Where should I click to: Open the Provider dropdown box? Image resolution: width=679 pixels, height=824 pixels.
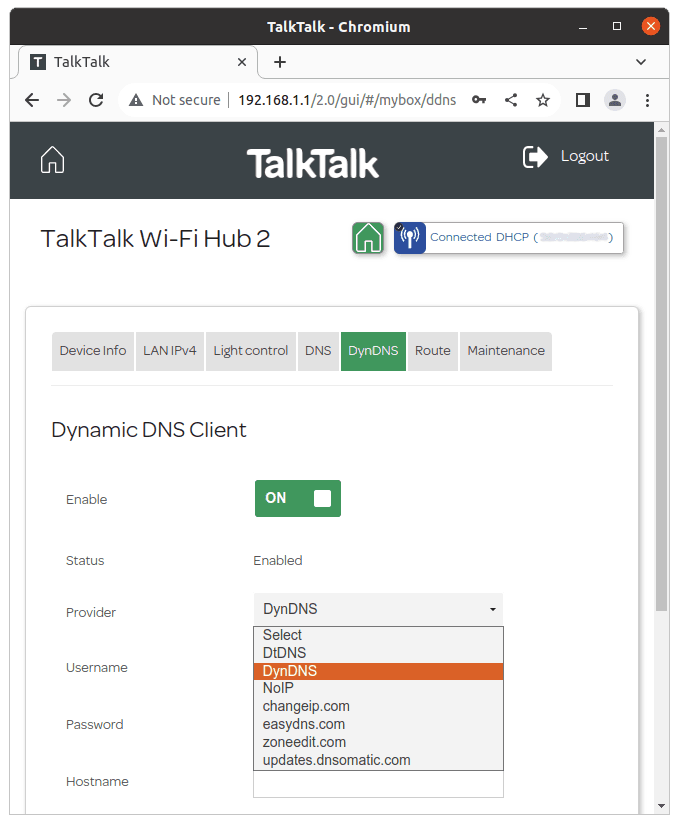(x=378, y=609)
